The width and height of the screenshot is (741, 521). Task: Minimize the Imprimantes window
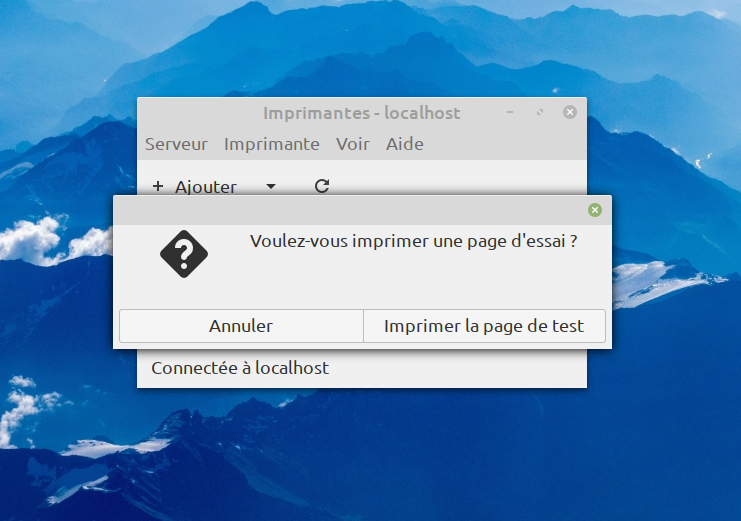[x=511, y=112]
